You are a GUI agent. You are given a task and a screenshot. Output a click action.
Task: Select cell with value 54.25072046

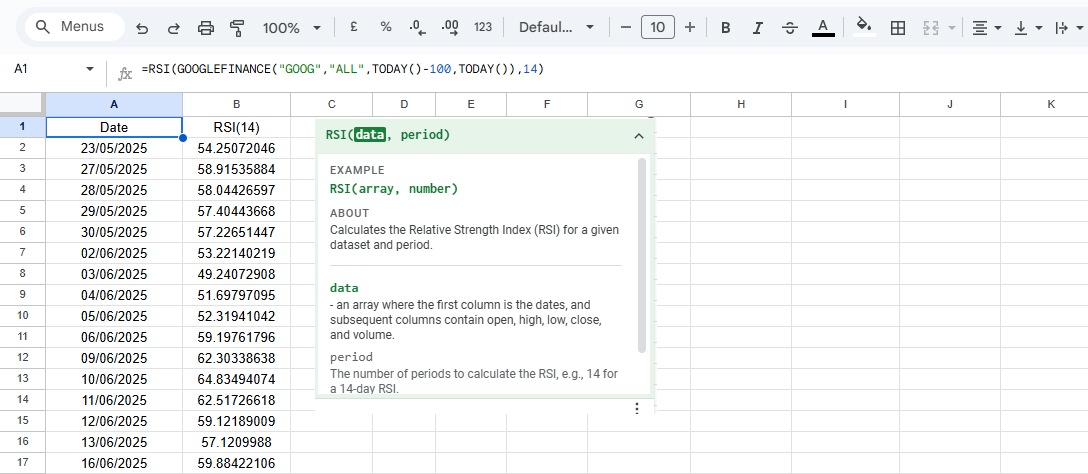point(237,149)
